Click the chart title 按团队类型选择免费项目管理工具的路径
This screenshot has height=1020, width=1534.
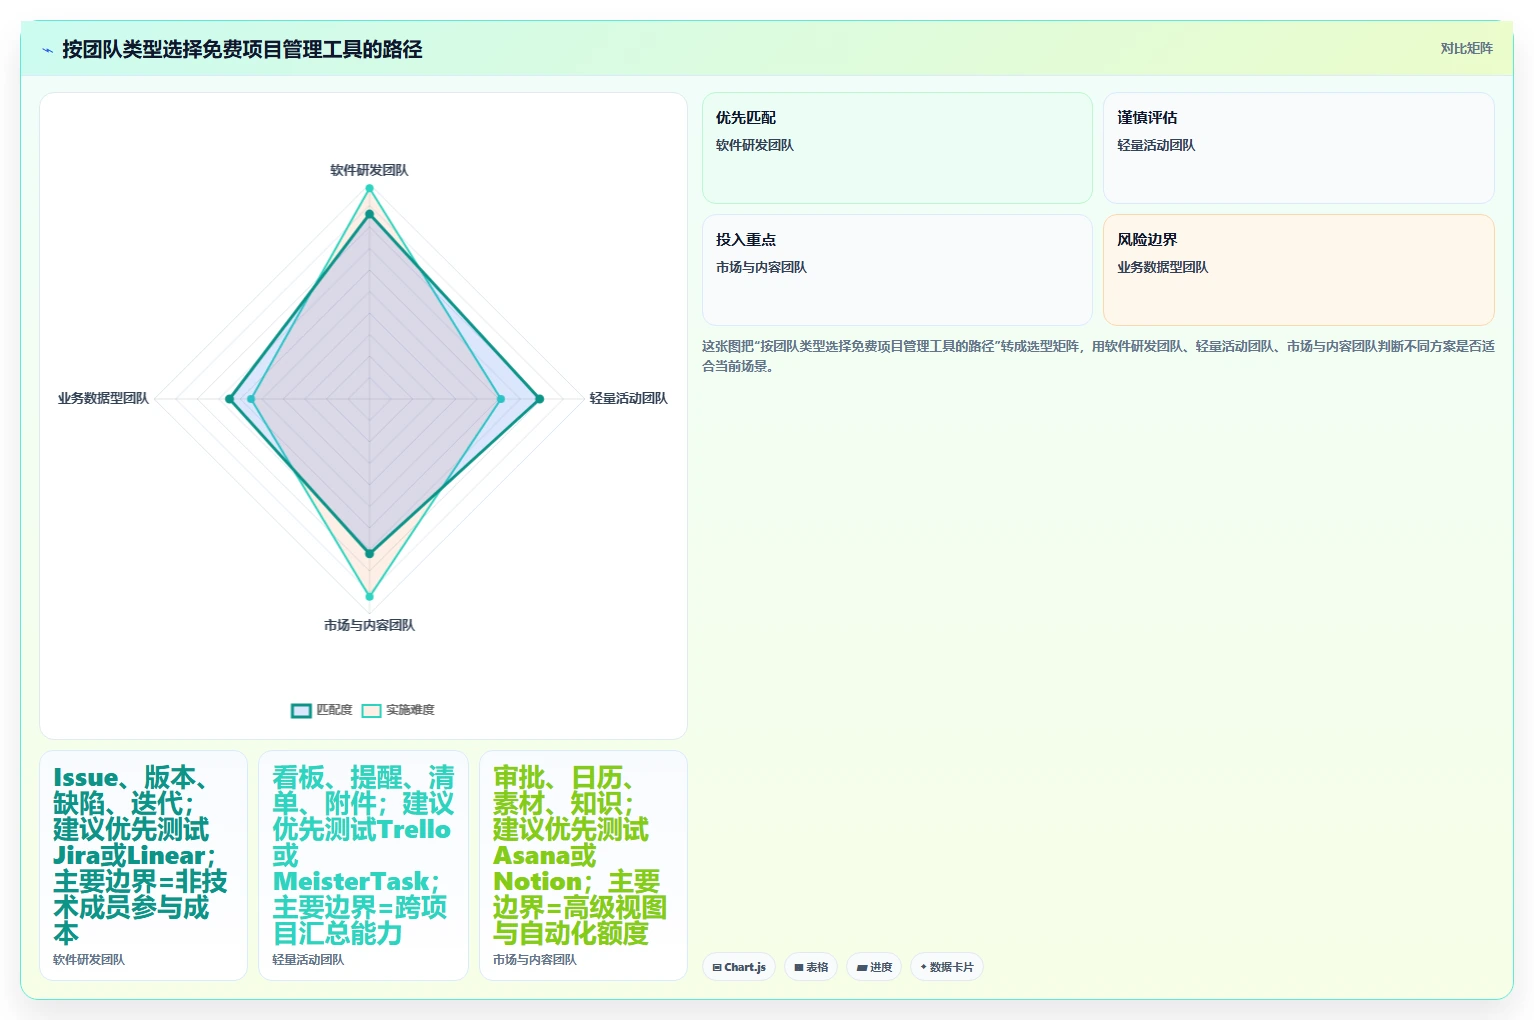click(242, 49)
